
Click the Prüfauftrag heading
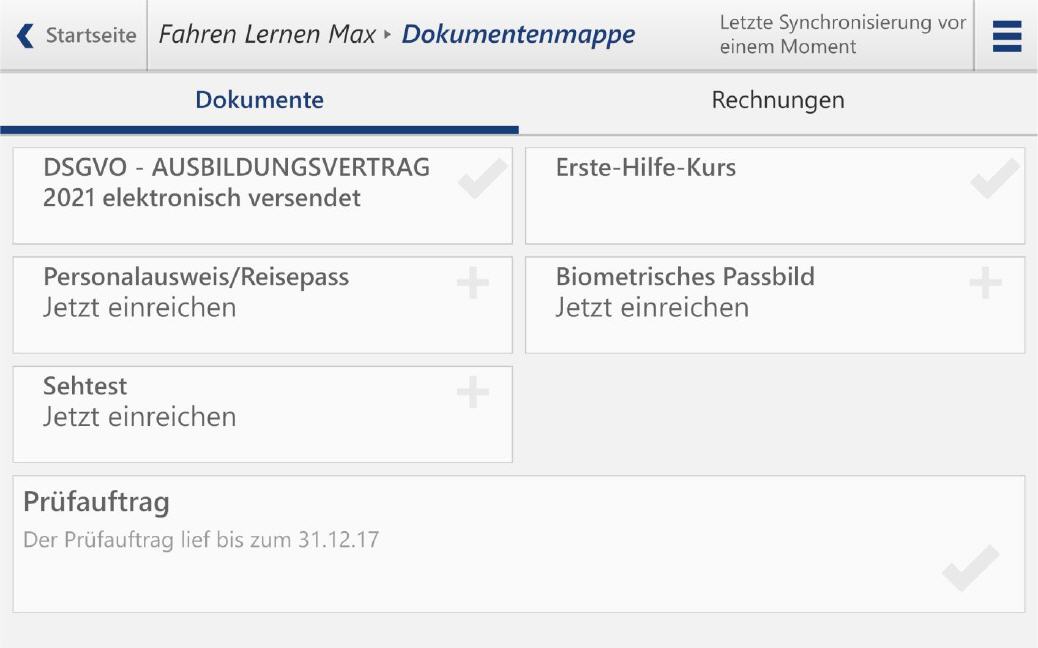[97, 502]
